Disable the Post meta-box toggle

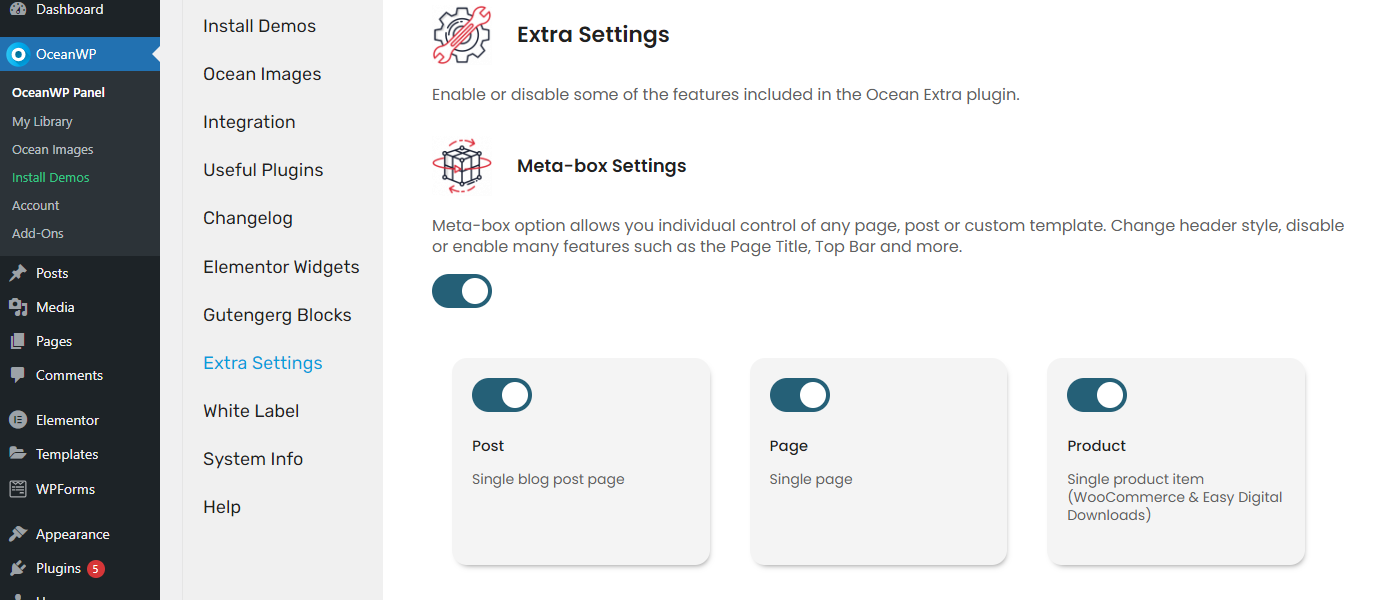(x=502, y=395)
